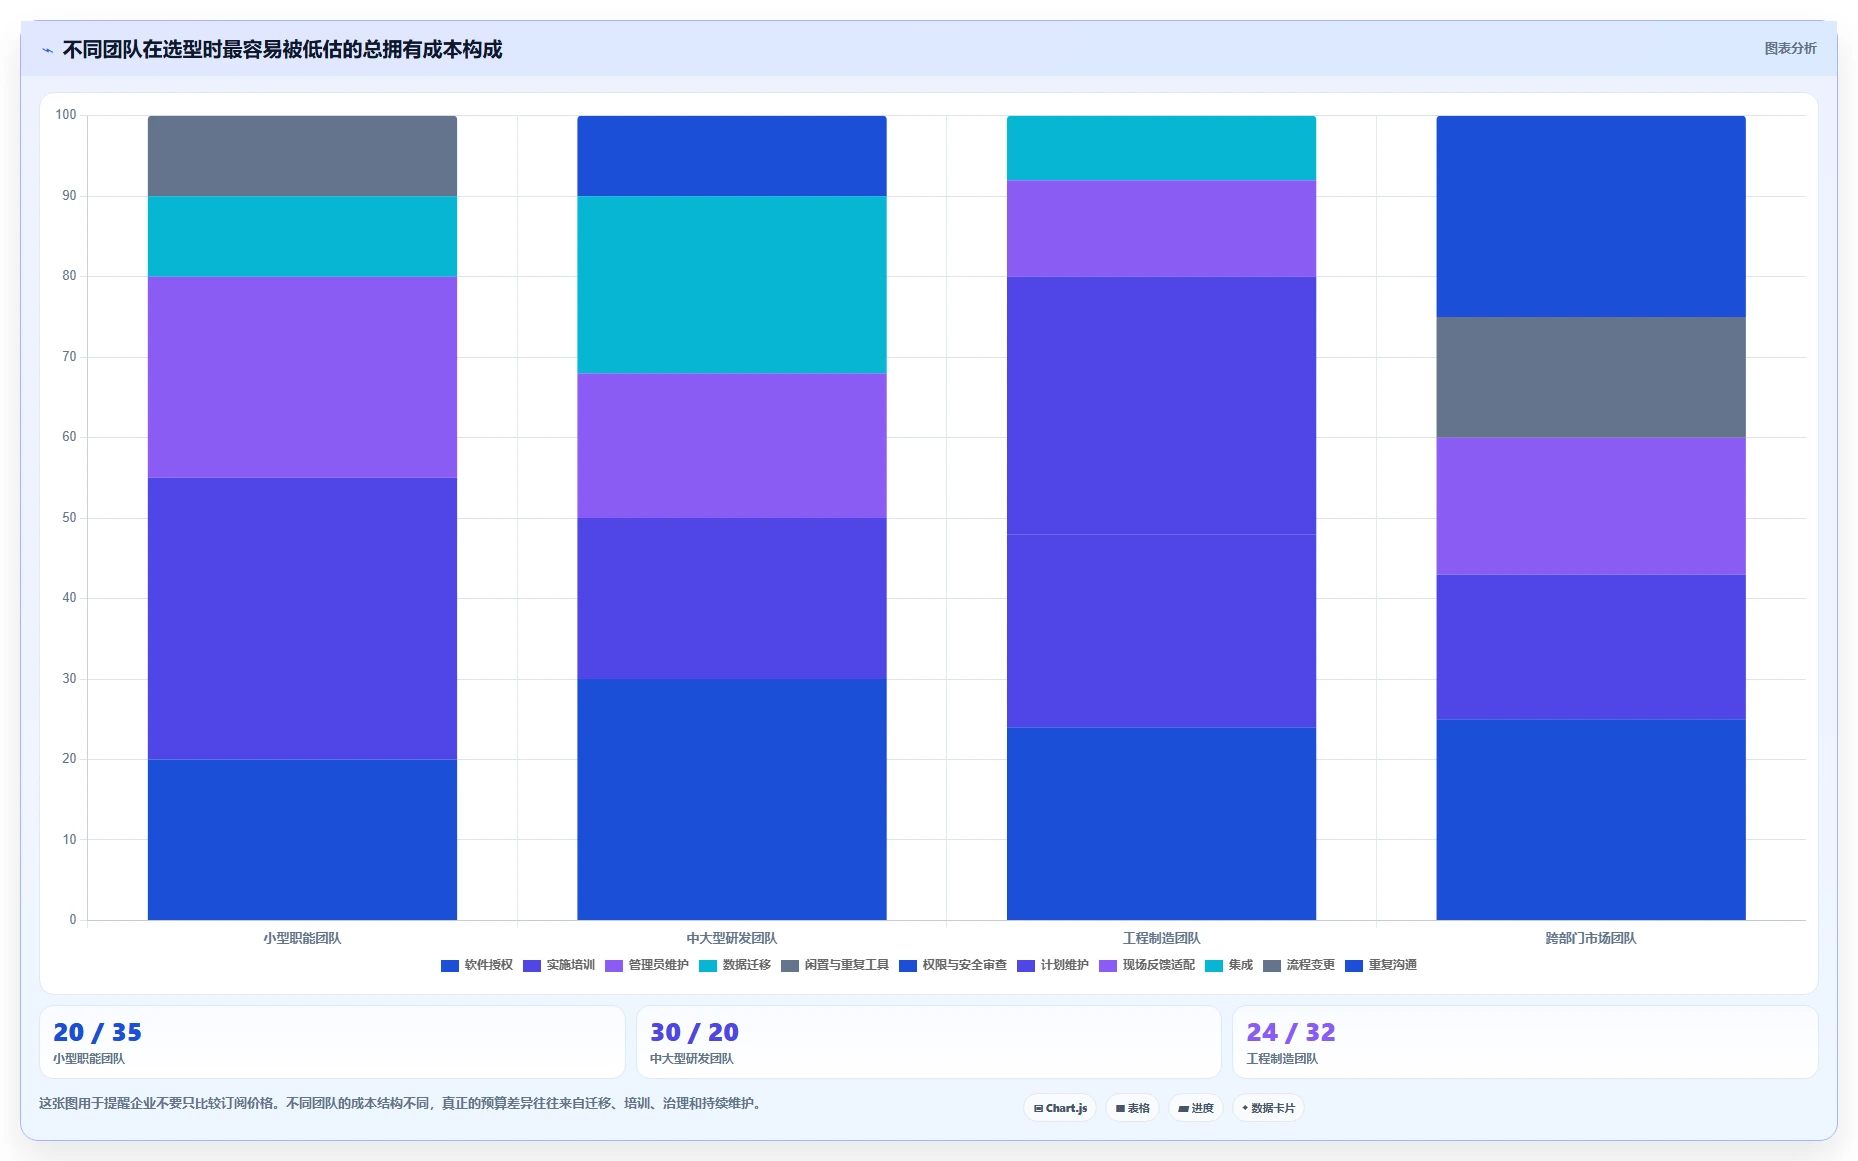Click 跨部门市场团队 bottom blue 软件授权 segment
The width and height of the screenshot is (1858, 1161).
click(x=1591, y=820)
